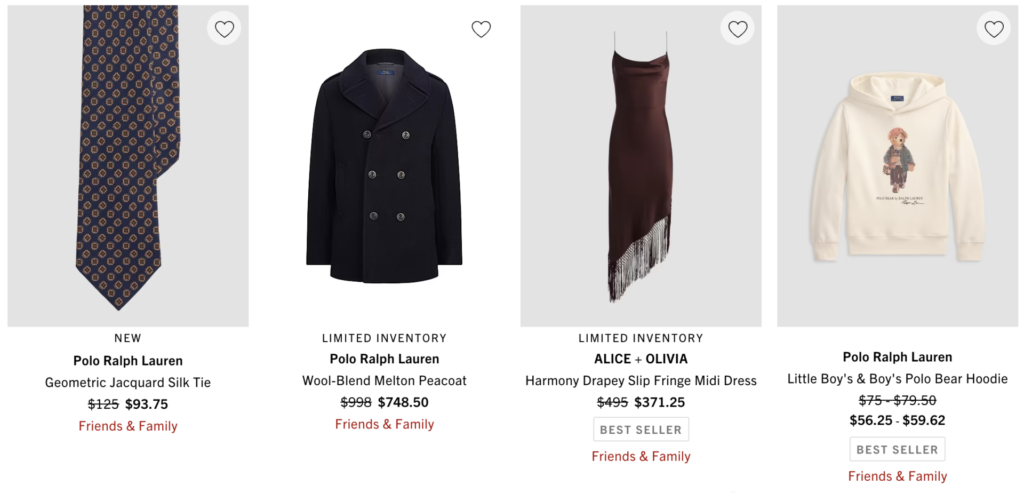Favorite the Geometric Jacquard Silk Tie with heart
Viewport: 1024px width, 493px height.
(224, 29)
